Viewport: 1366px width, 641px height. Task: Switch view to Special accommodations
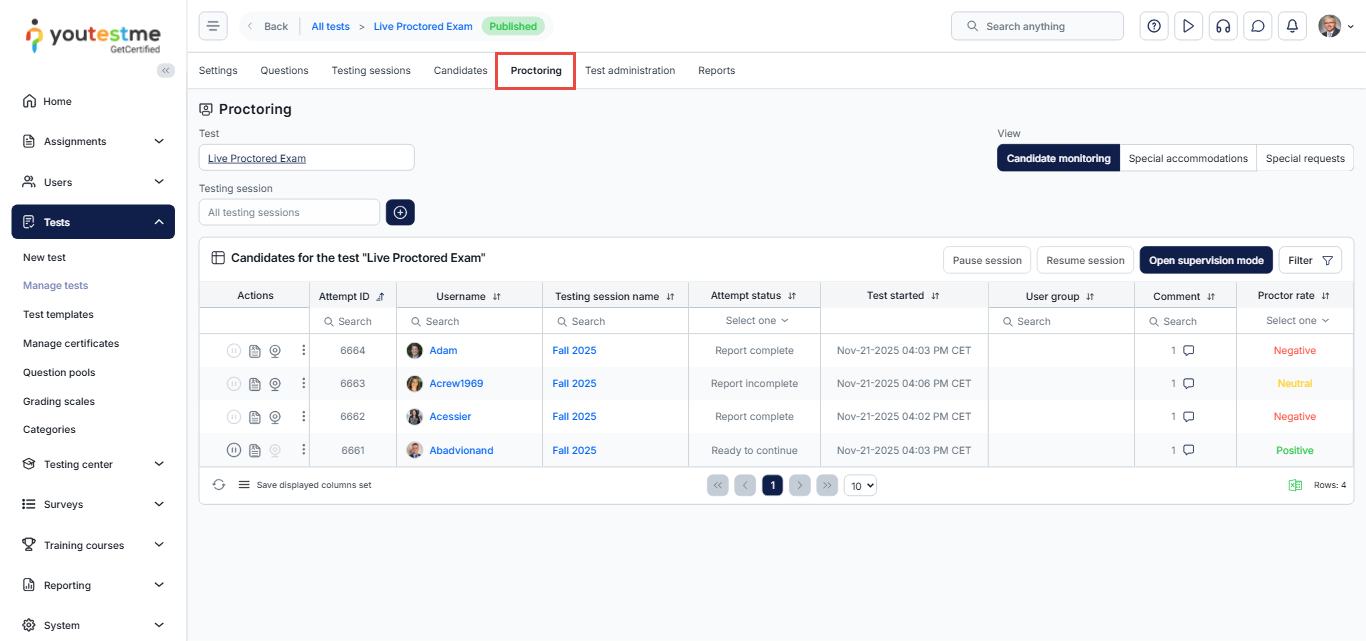(x=1188, y=158)
